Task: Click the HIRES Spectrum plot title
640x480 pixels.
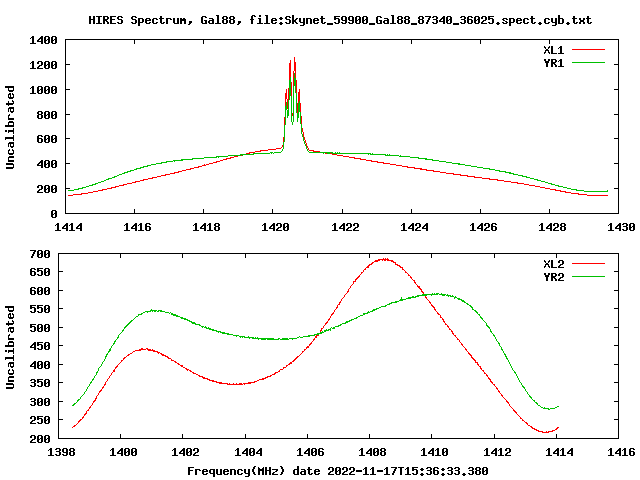Action: [340, 20]
